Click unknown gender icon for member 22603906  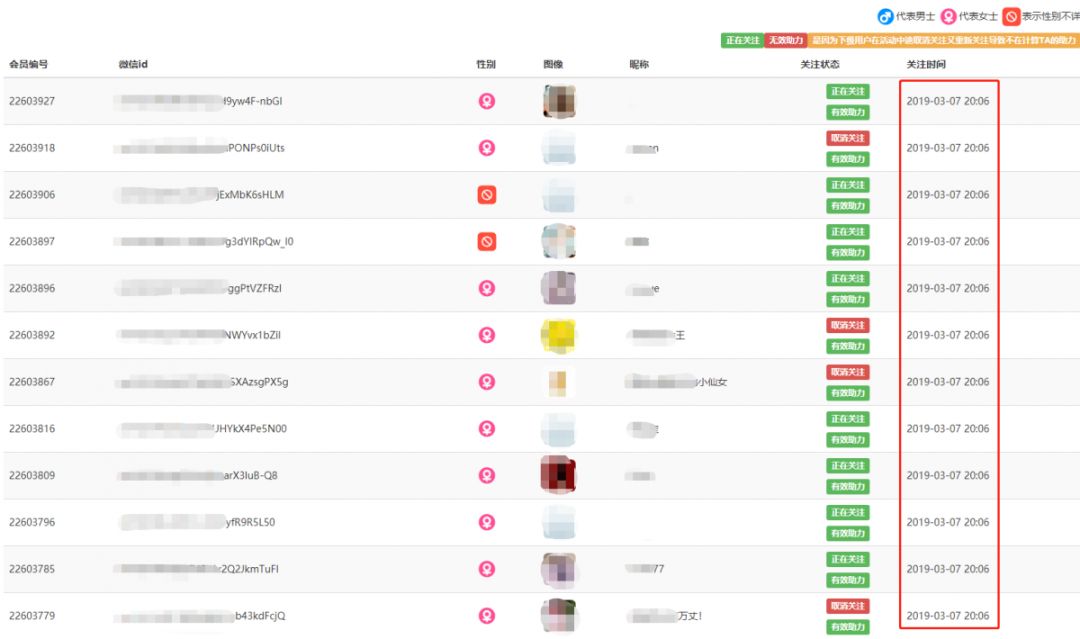pos(487,195)
